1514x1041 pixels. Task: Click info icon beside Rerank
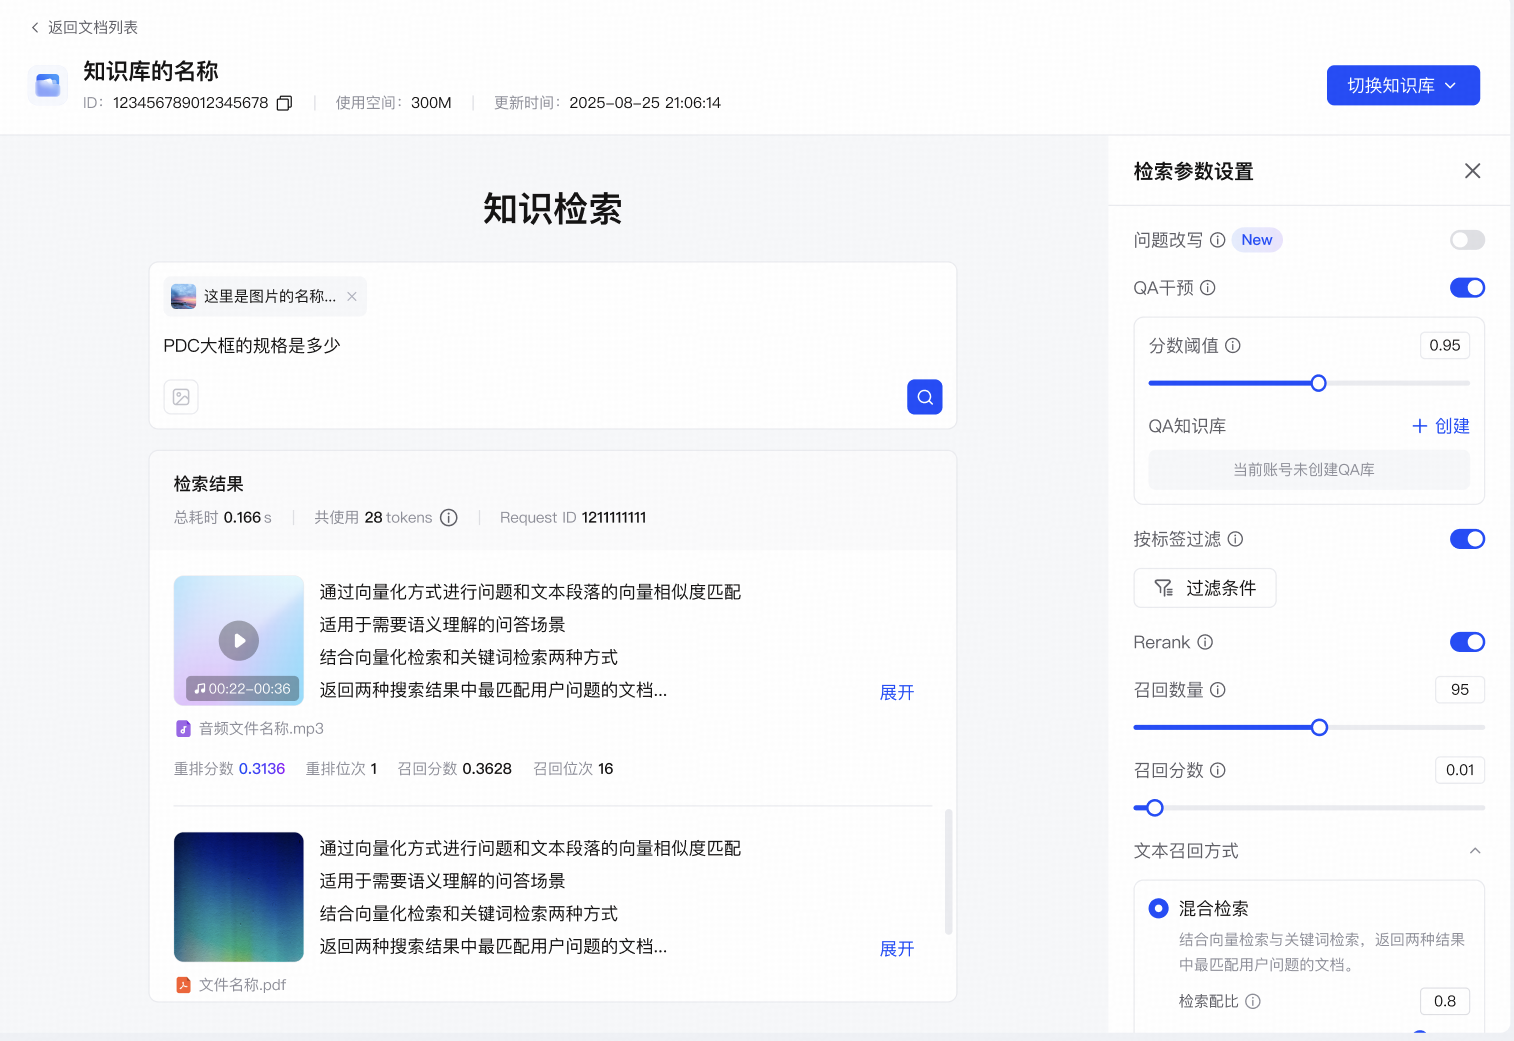1205,642
